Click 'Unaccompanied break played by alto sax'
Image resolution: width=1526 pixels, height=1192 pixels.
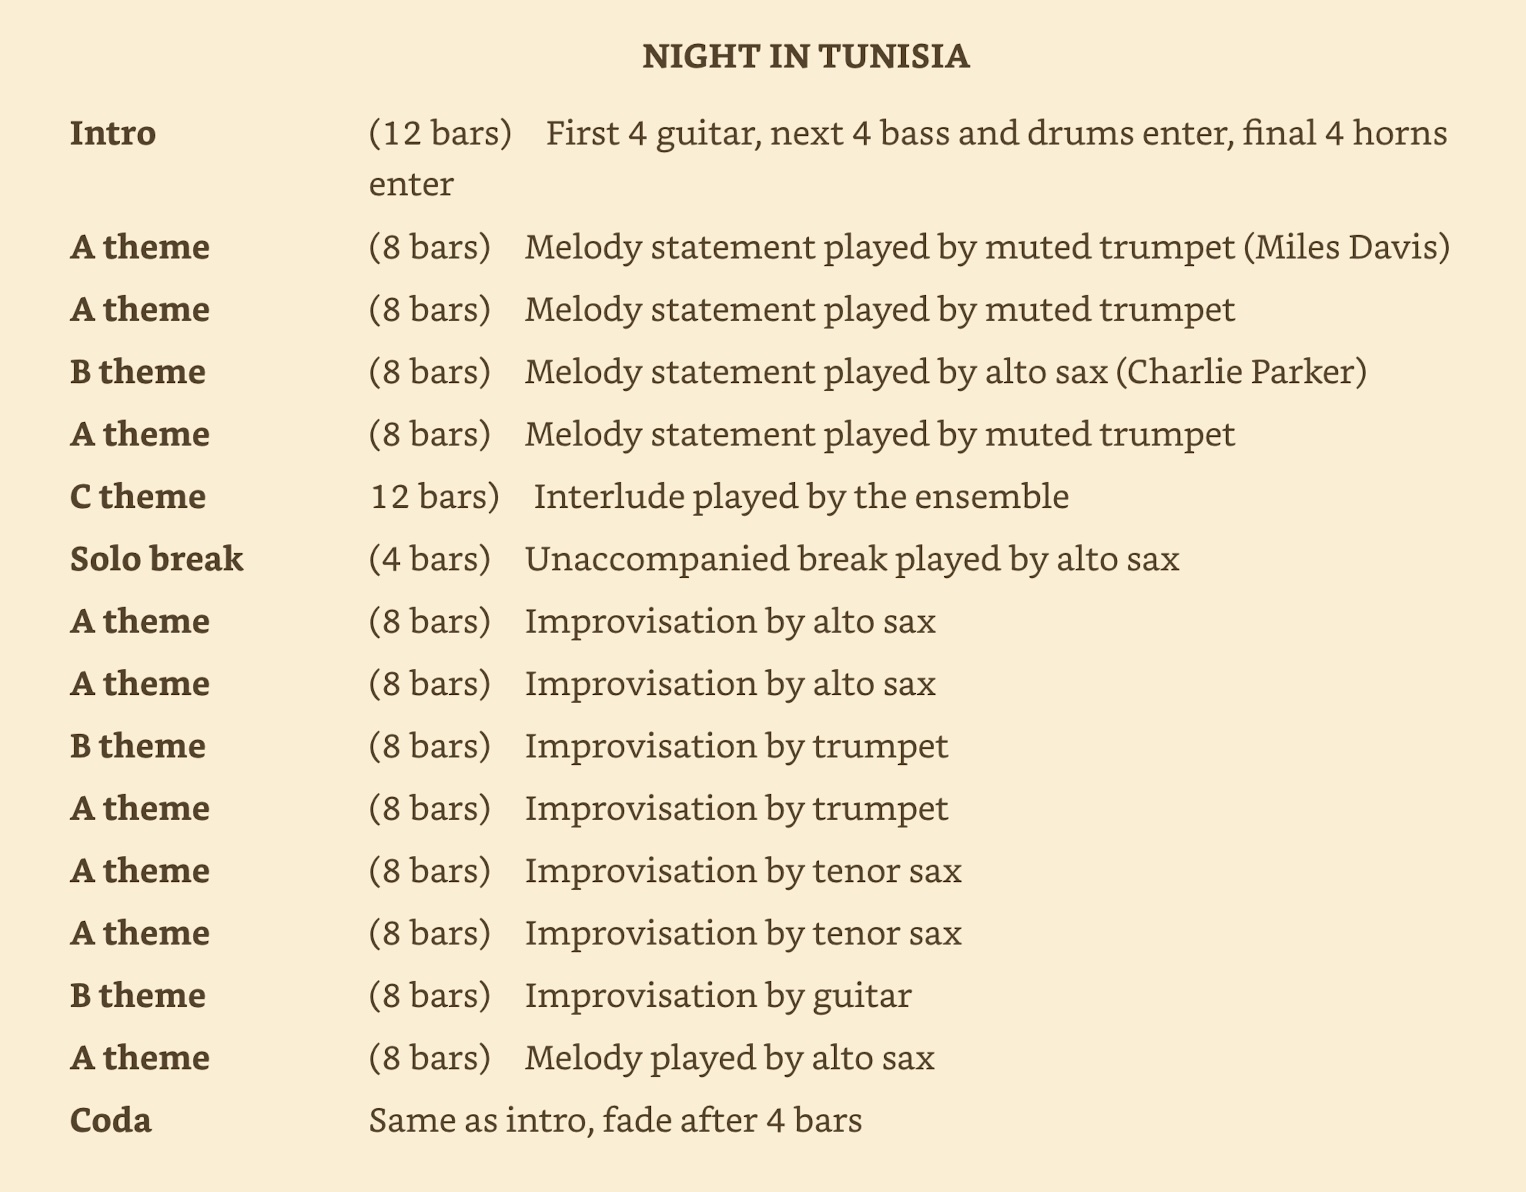(x=852, y=559)
